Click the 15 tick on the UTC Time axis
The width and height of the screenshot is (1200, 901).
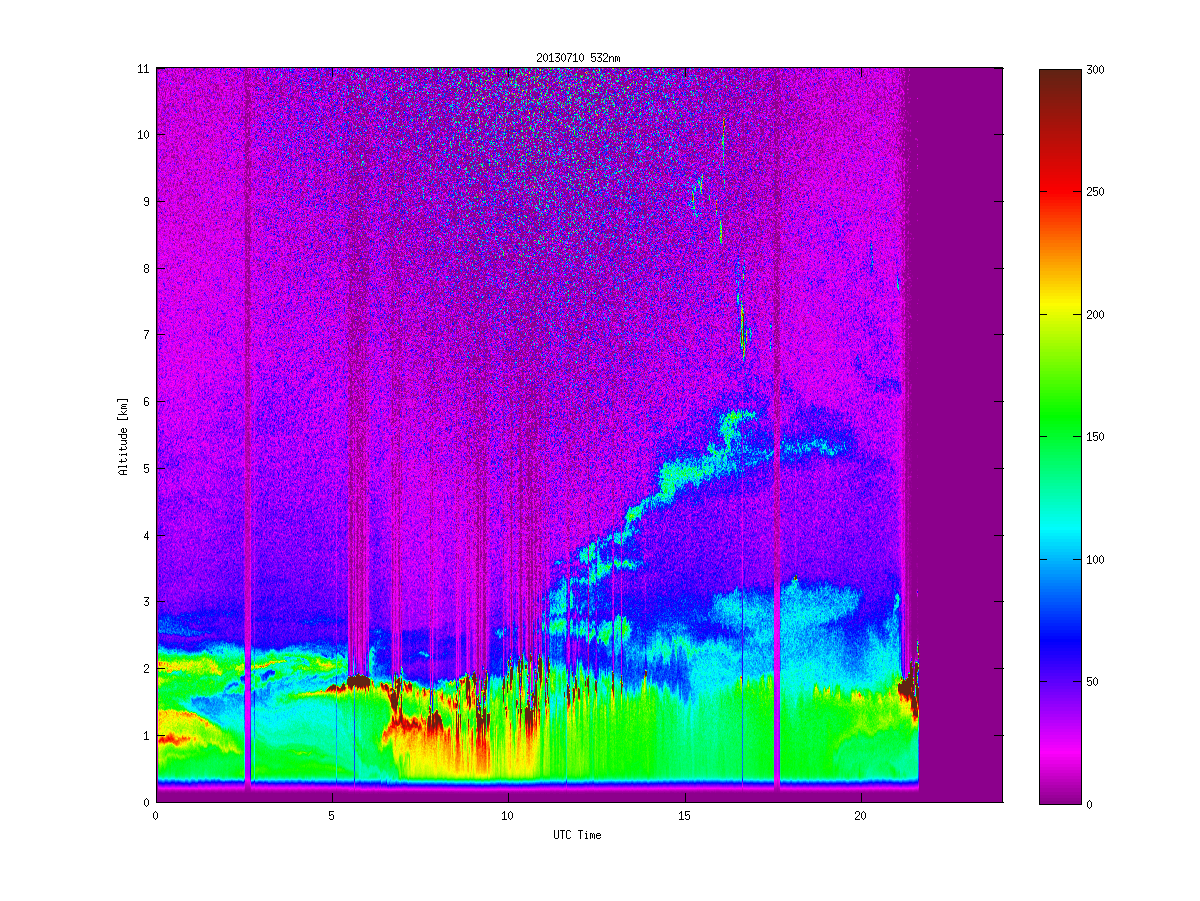pyautogui.click(x=684, y=815)
